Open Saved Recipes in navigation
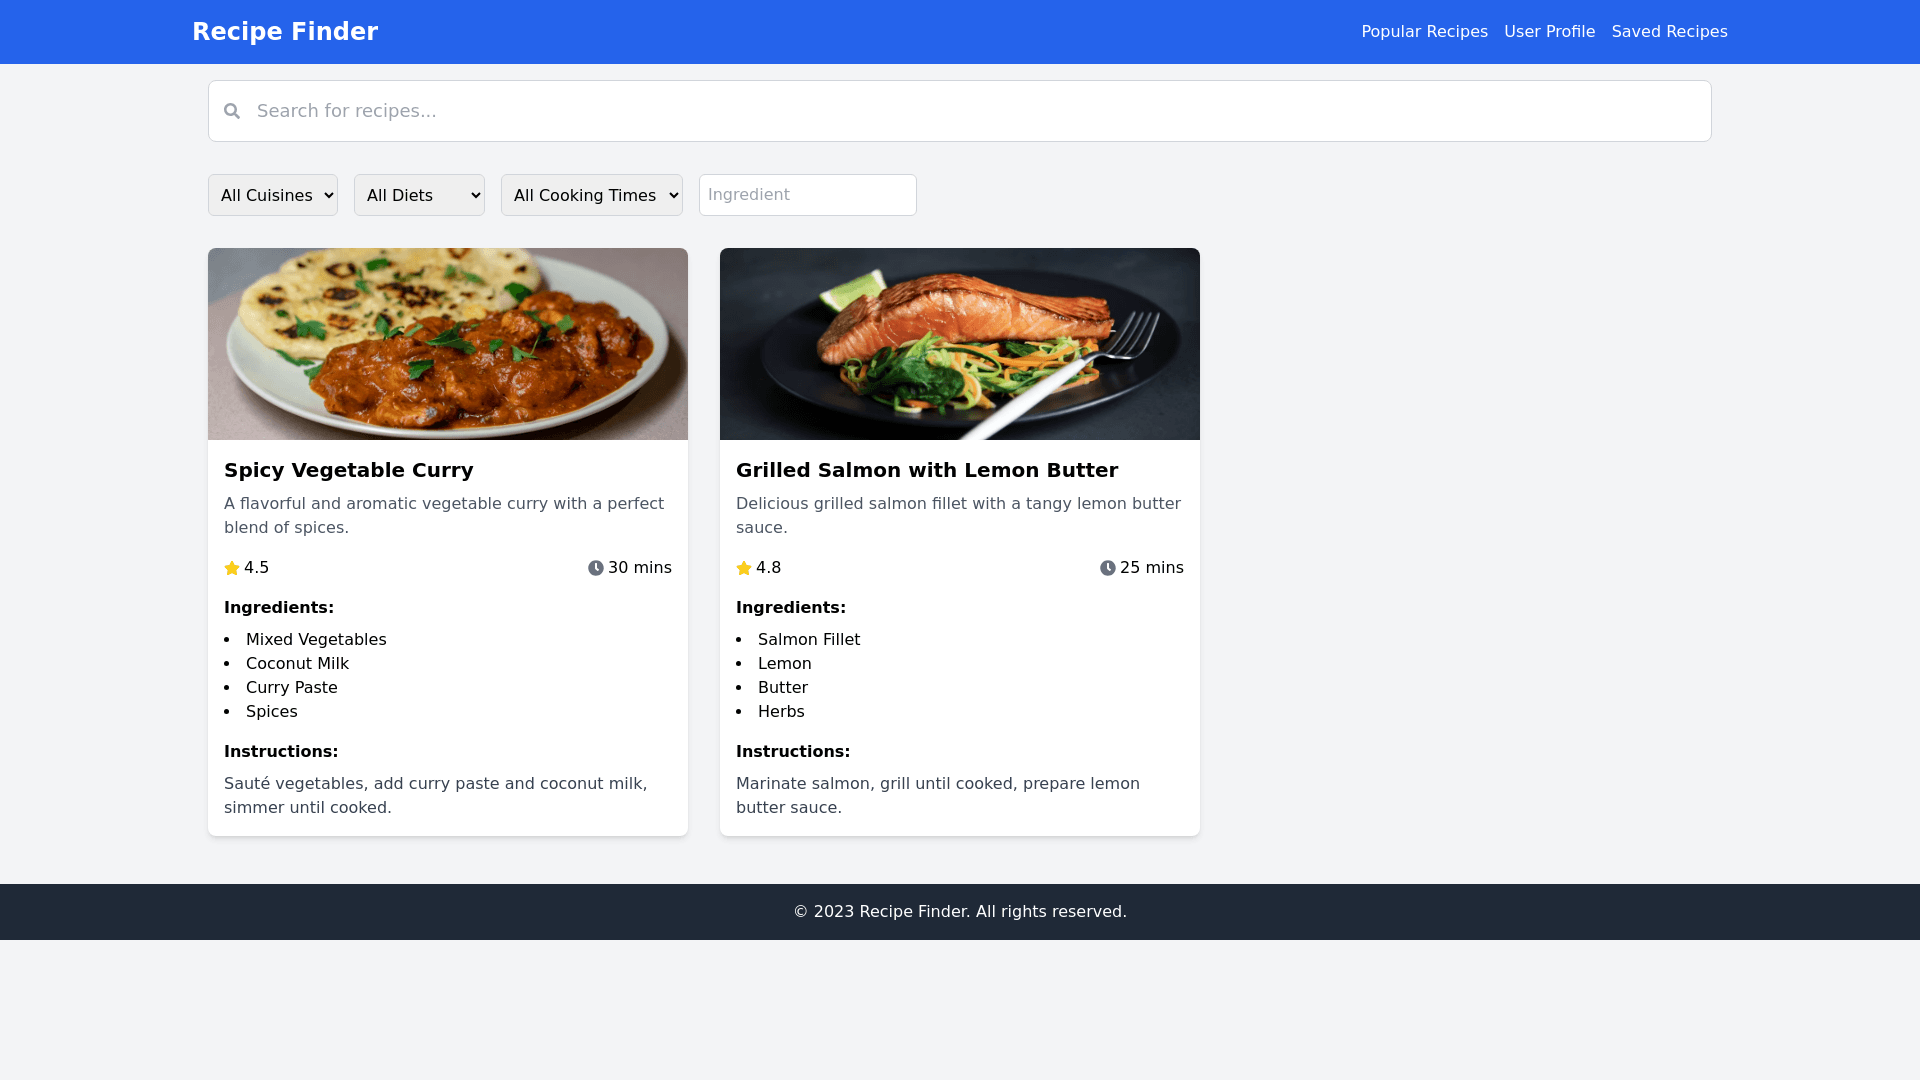The width and height of the screenshot is (1920, 1080). pos(1669,32)
